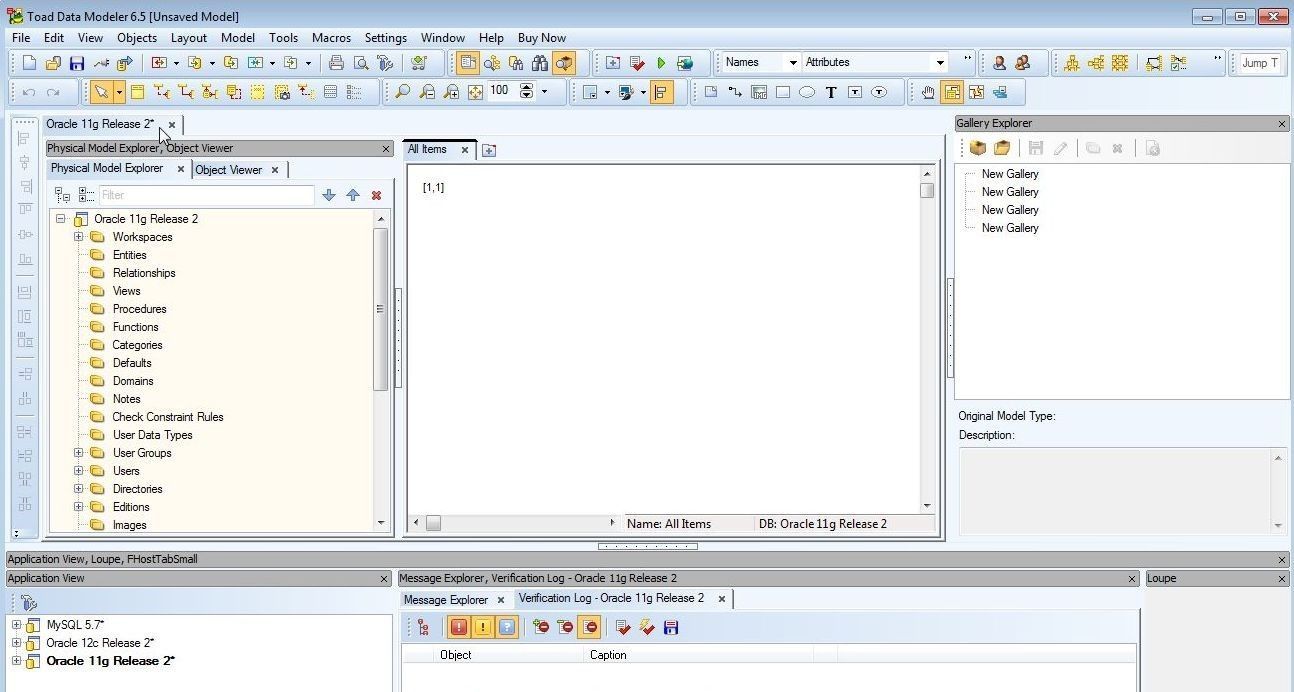Click the Zoom Out magnifier icon
The width and height of the screenshot is (1294, 692).
pos(427,92)
